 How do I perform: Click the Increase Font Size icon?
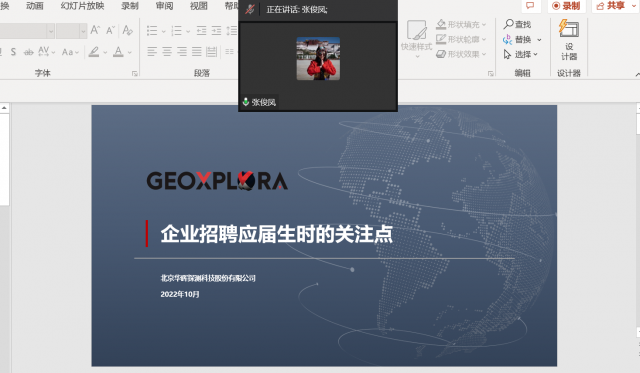point(95,30)
